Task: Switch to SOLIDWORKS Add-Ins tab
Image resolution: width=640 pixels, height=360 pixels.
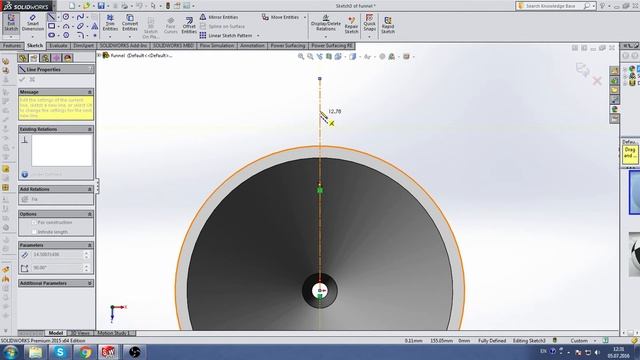Action: click(124, 46)
